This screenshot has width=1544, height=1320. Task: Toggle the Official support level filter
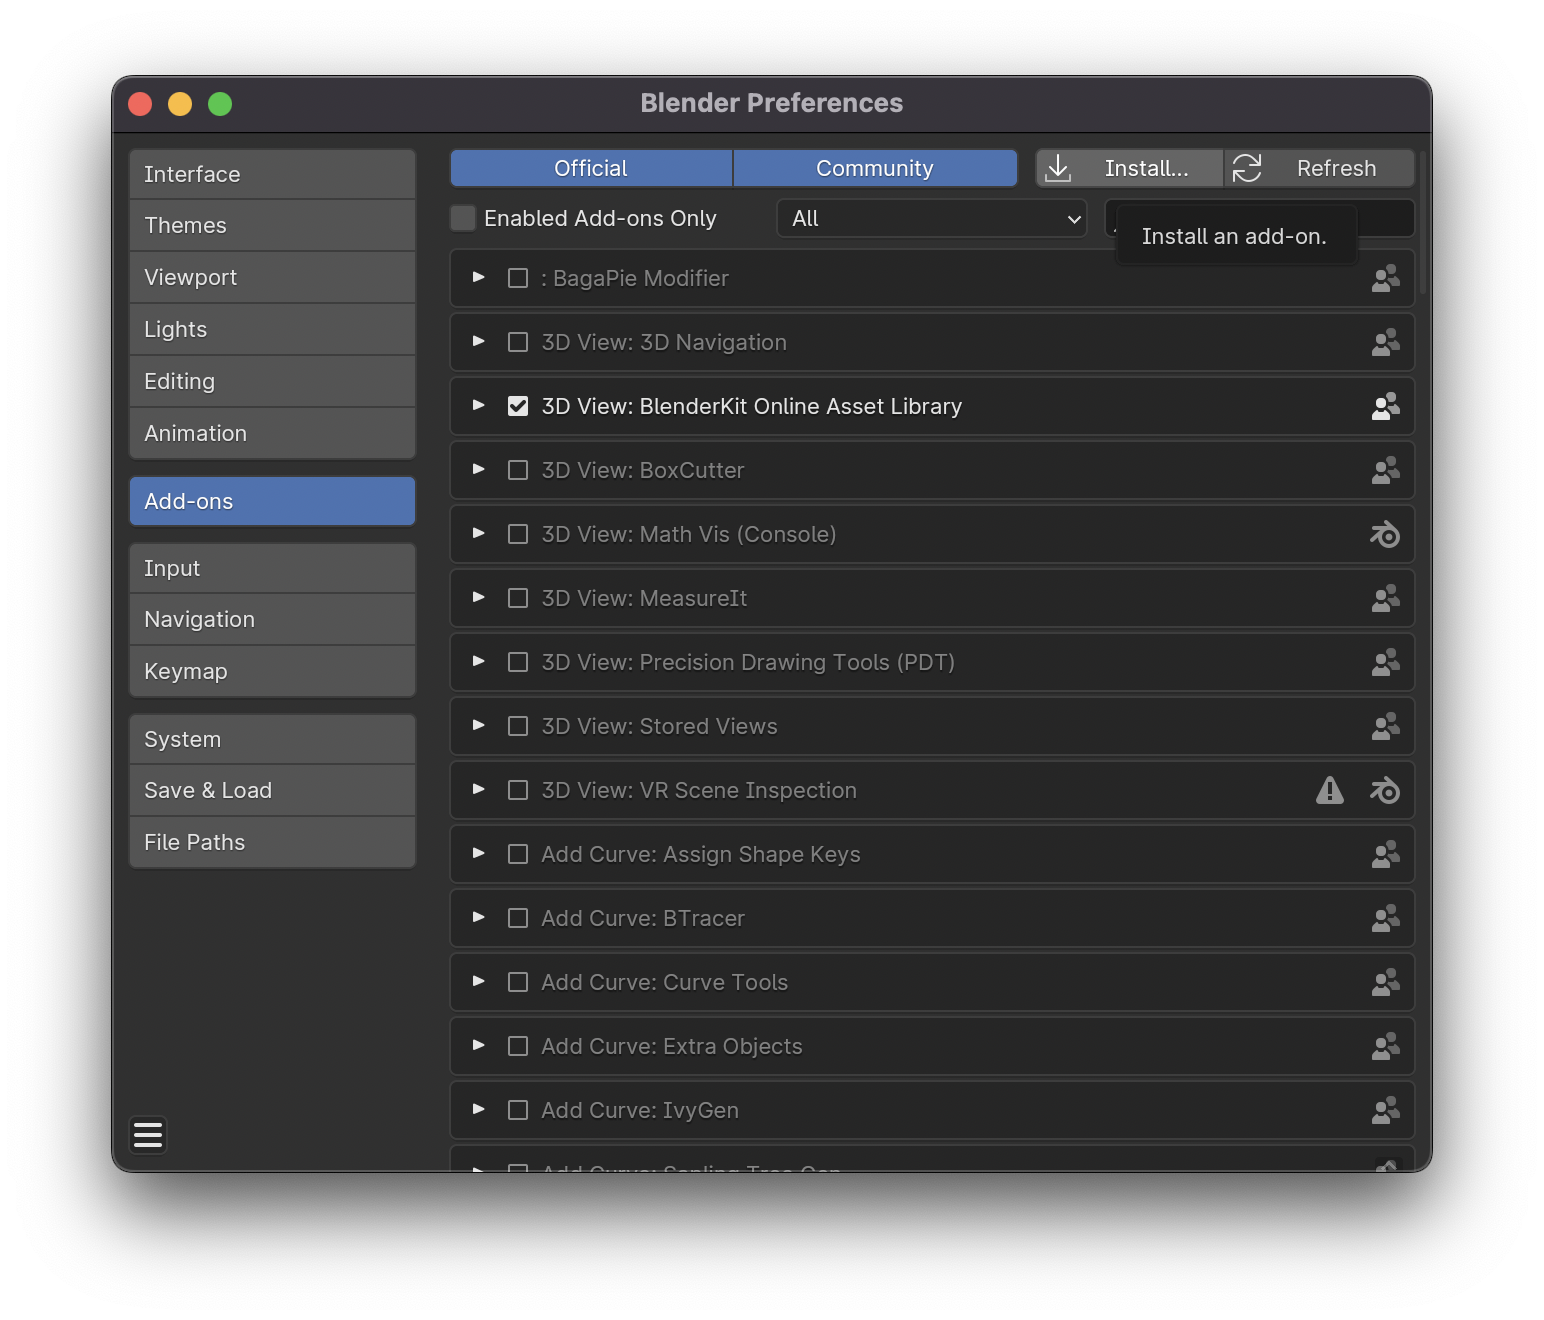tap(591, 168)
